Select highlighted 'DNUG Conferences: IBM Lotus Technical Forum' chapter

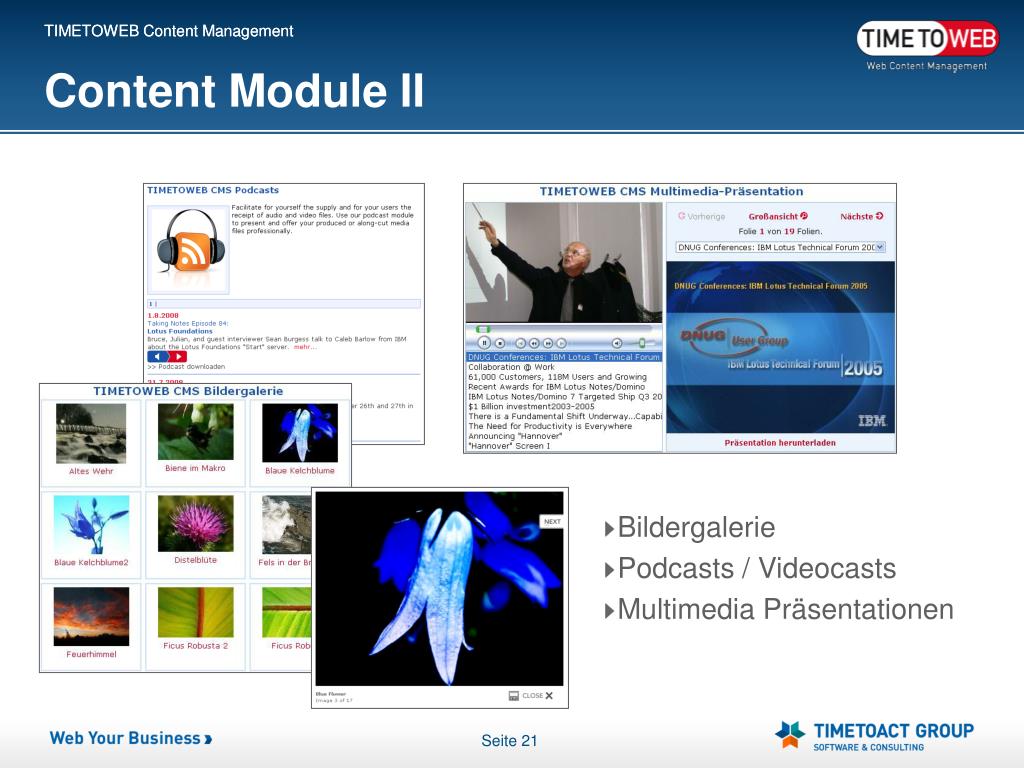point(564,357)
